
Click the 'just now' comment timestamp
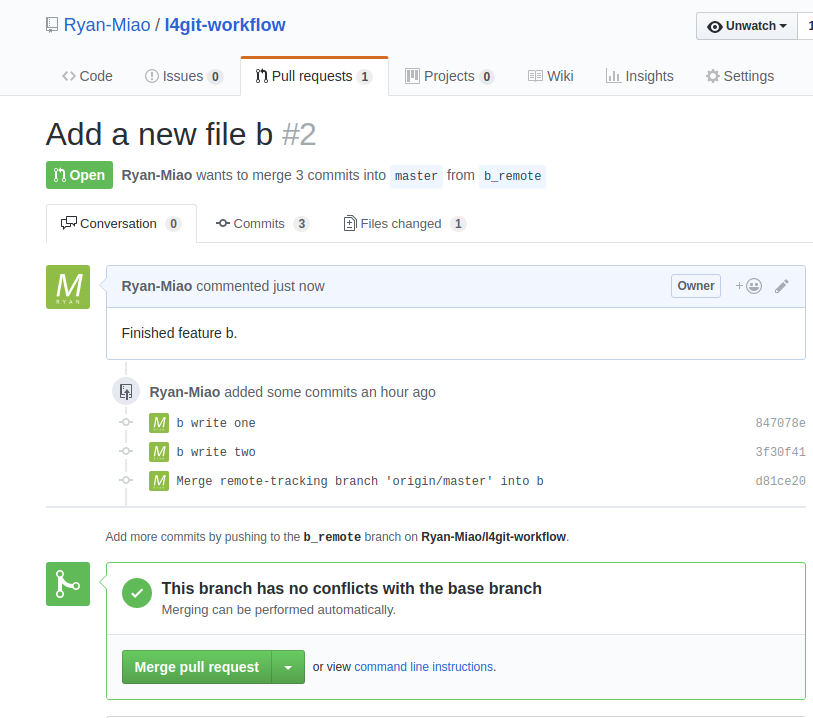tap(299, 286)
